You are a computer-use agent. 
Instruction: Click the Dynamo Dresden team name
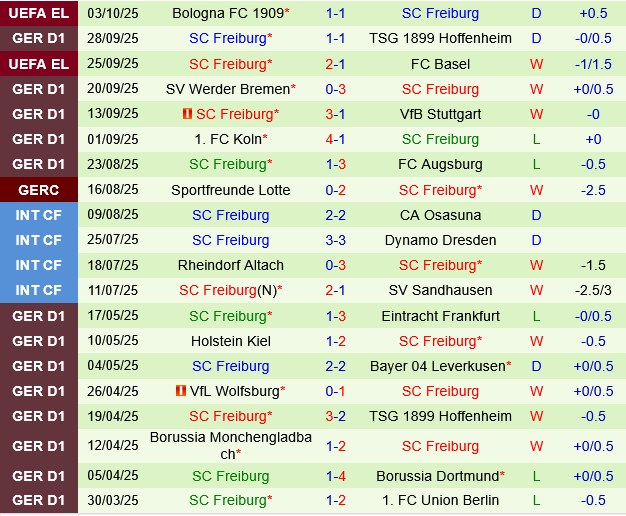coord(440,240)
